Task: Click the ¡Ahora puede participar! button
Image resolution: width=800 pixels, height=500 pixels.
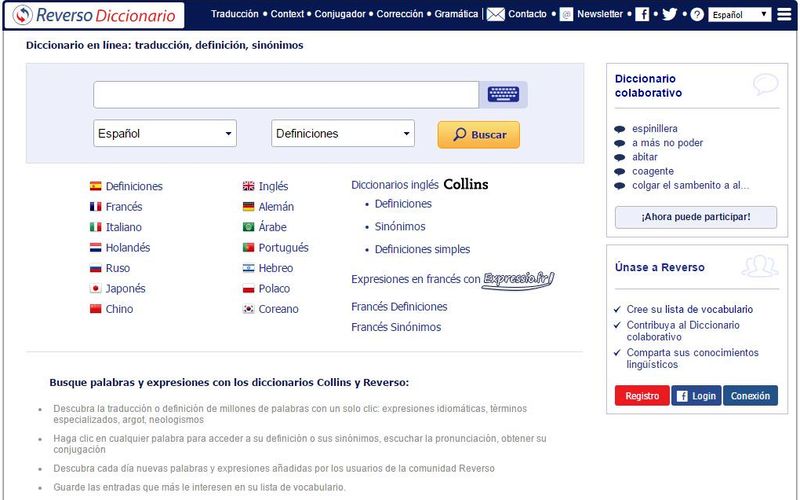Action: pyautogui.click(x=695, y=217)
